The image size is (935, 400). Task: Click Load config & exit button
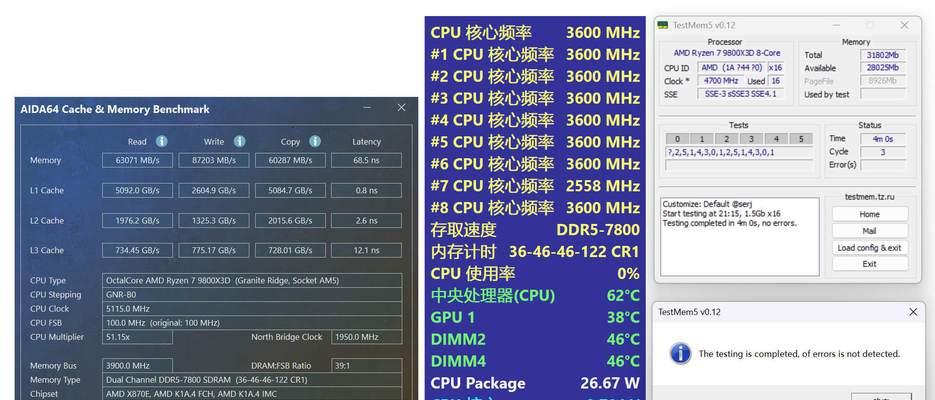click(x=870, y=247)
